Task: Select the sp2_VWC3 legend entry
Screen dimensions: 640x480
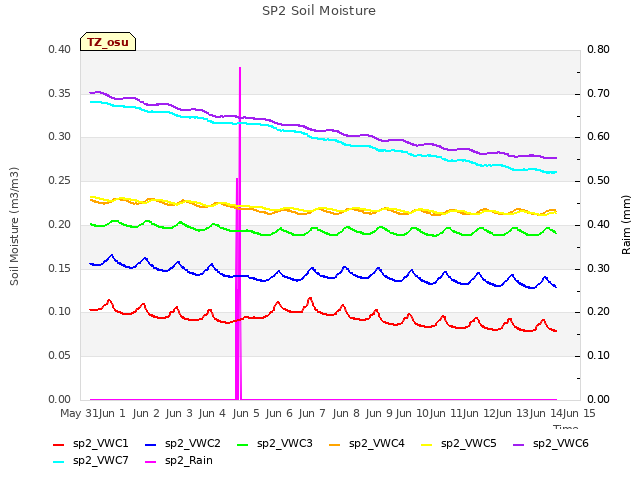Action: point(275,444)
